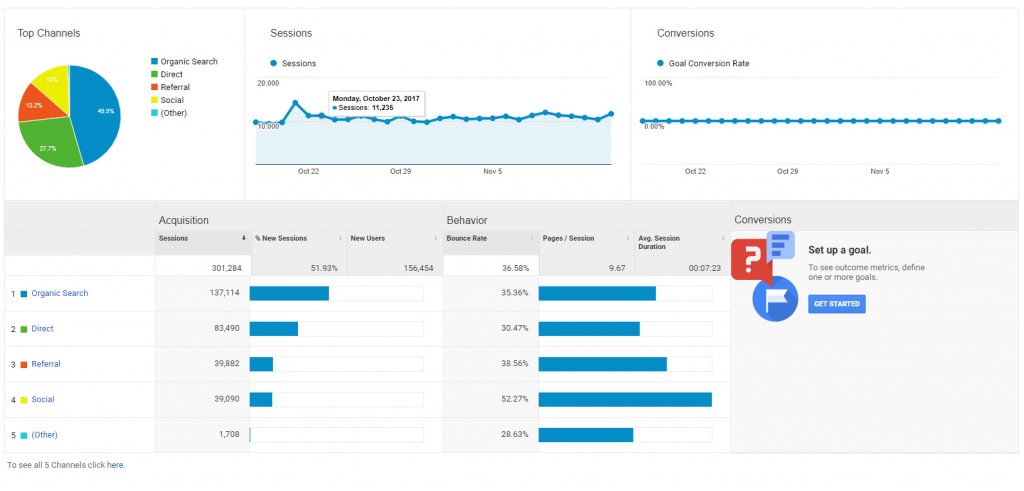This screenshot has height=491, width=1024.
Task: Click the Acquisition section header
Action: (184, 221)
